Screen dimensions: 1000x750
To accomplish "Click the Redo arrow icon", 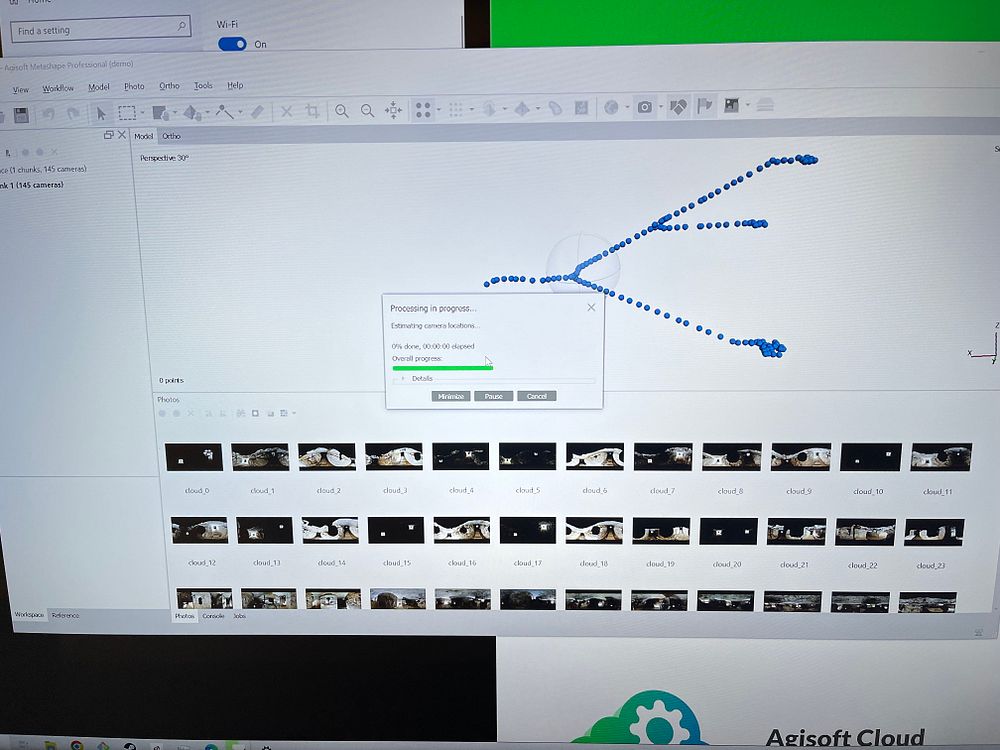I will point(73,114).
